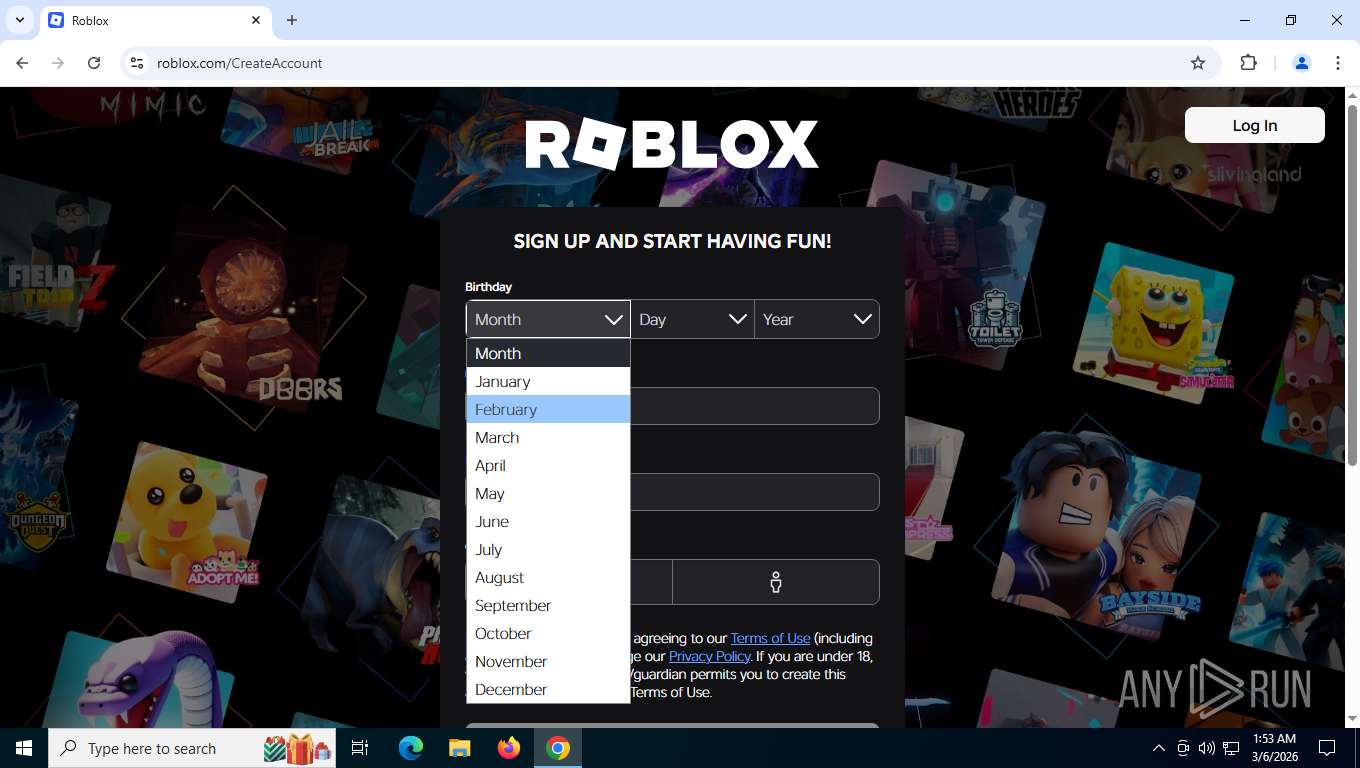This screenshot has height=768, width=1360.
Task: Open File Explorer from the taskbar
Action: click(x=459, y=748)
